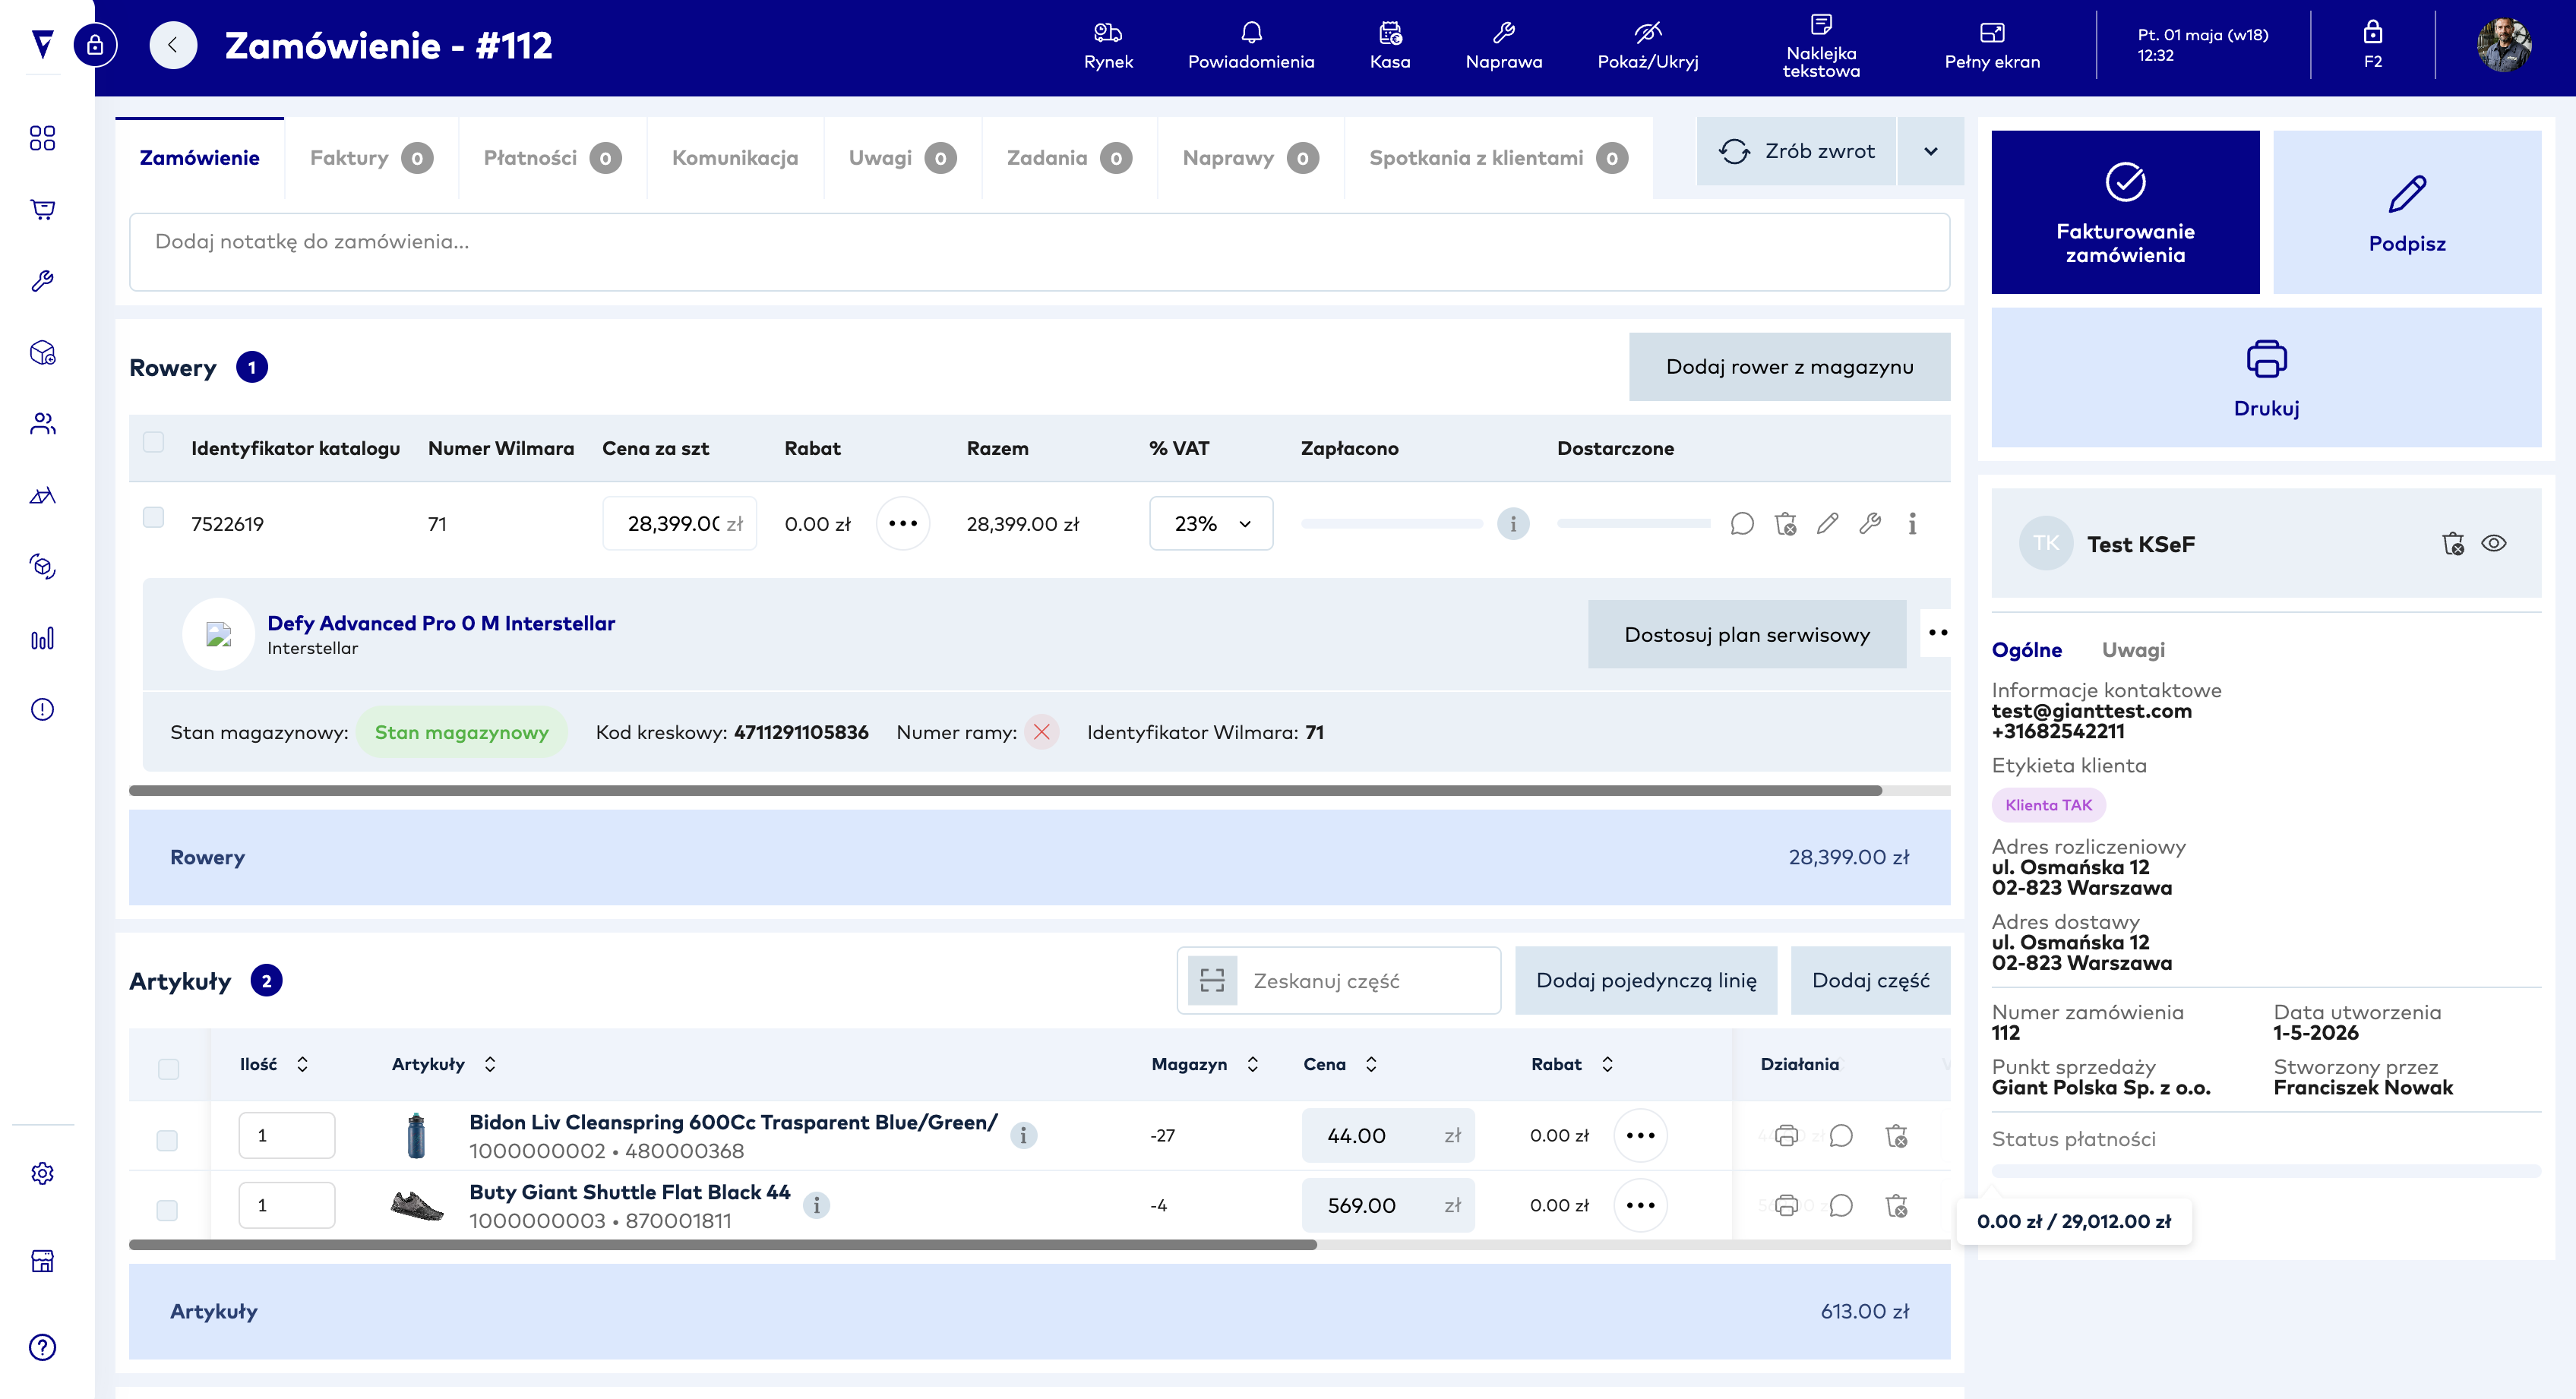The image size is (2576, 1399).
Task: Open Powiadomienia bell notifications
Action: click(1250, 46)
